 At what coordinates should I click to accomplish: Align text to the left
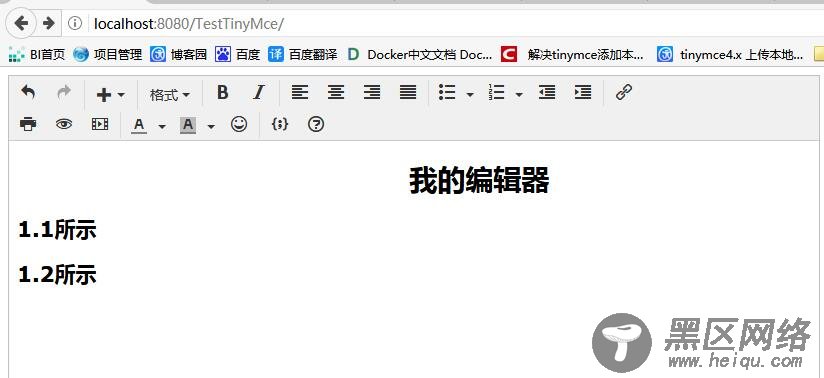tap(300, 93)
